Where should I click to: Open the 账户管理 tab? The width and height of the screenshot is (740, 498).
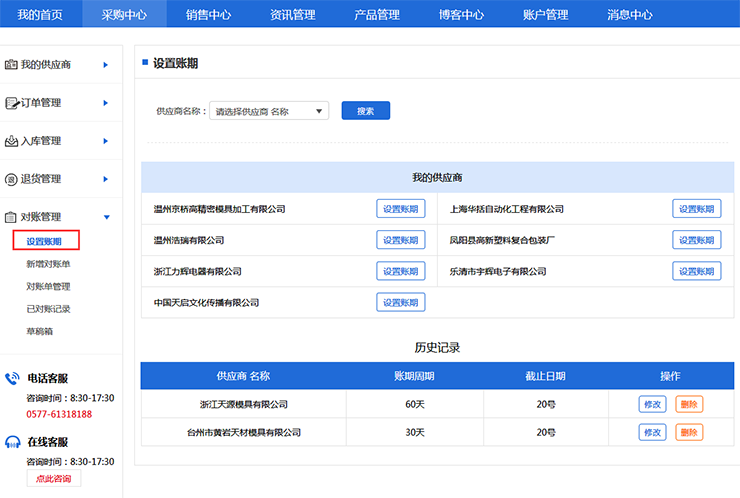tap(546, 15)
